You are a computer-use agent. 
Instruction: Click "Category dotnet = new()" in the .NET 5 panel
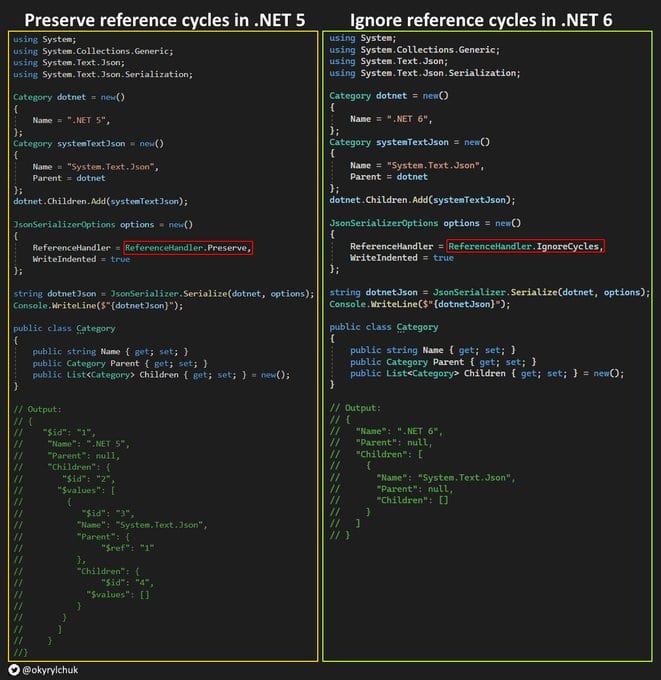click(x=69, y=97)
